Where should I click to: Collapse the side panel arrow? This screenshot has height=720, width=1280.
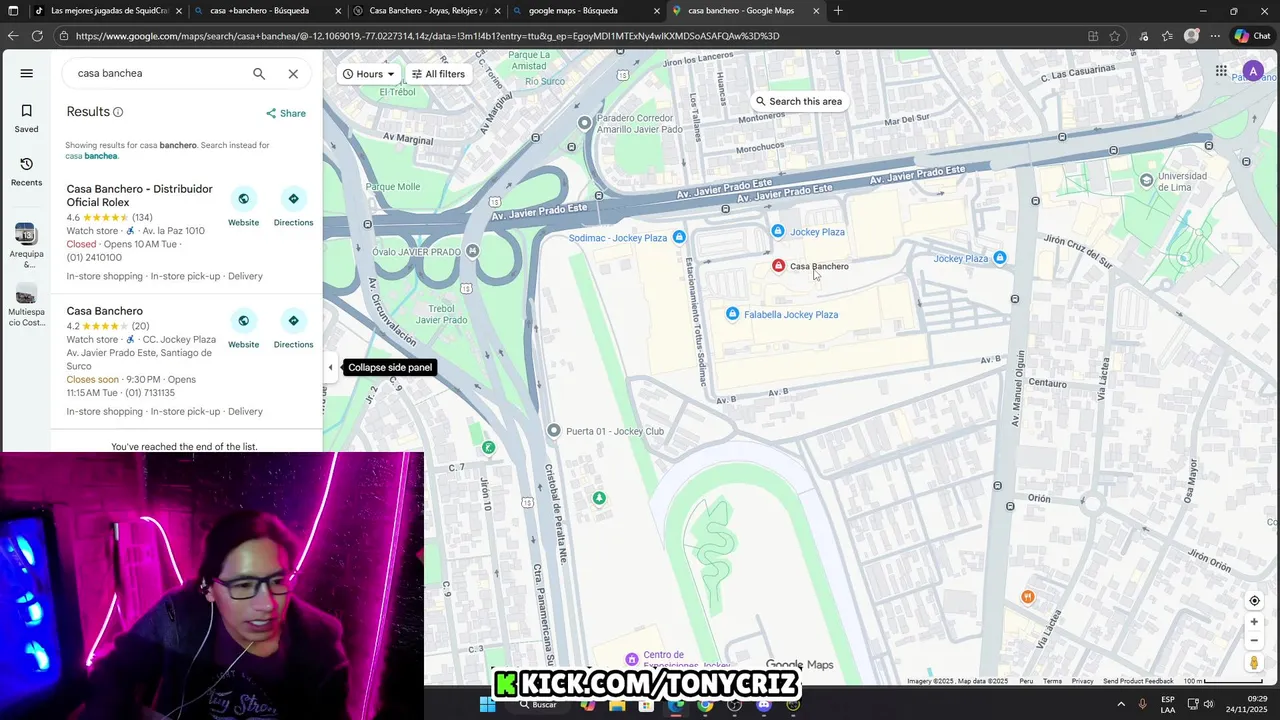[x=330, y=367]
